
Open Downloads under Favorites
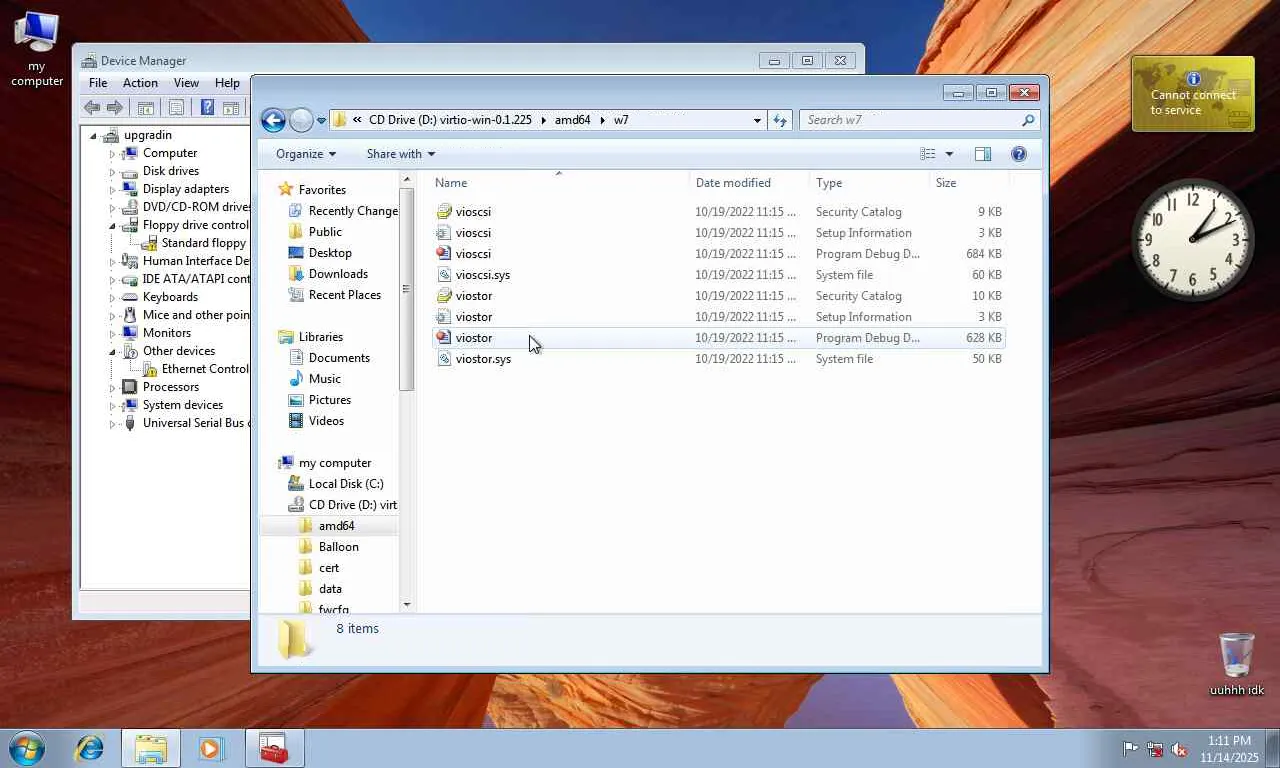(338, 274)
